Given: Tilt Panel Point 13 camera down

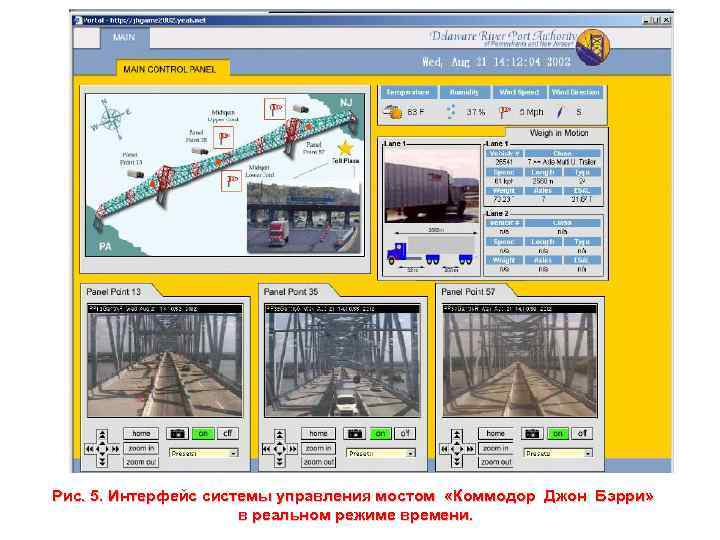Looking at the screenshot, I should (102, 461).
